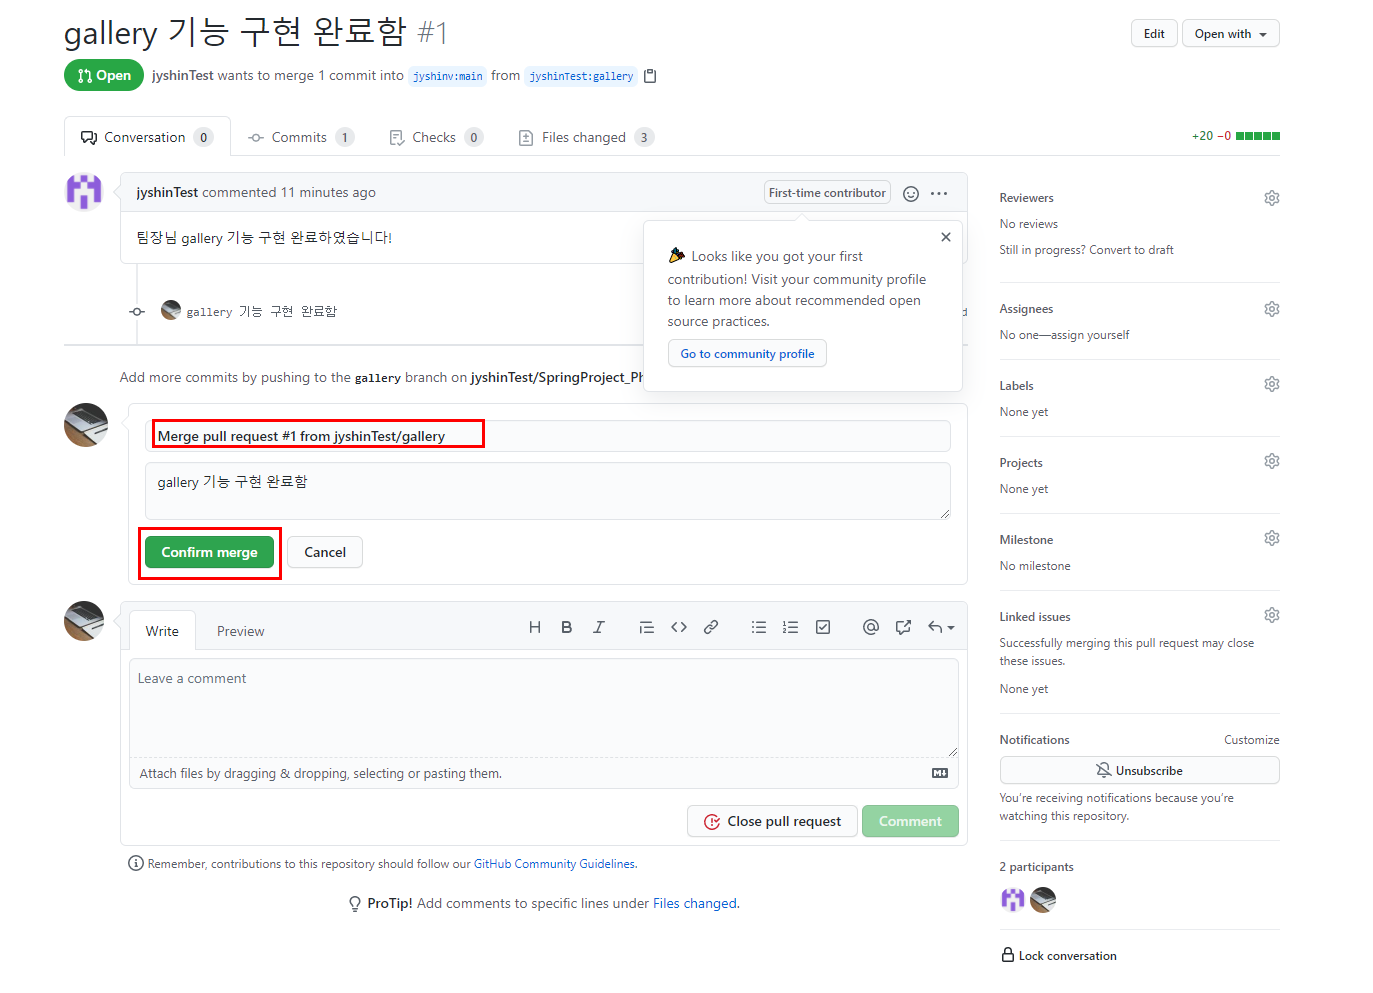Add a numbered list to comment

tap(791, 627)
